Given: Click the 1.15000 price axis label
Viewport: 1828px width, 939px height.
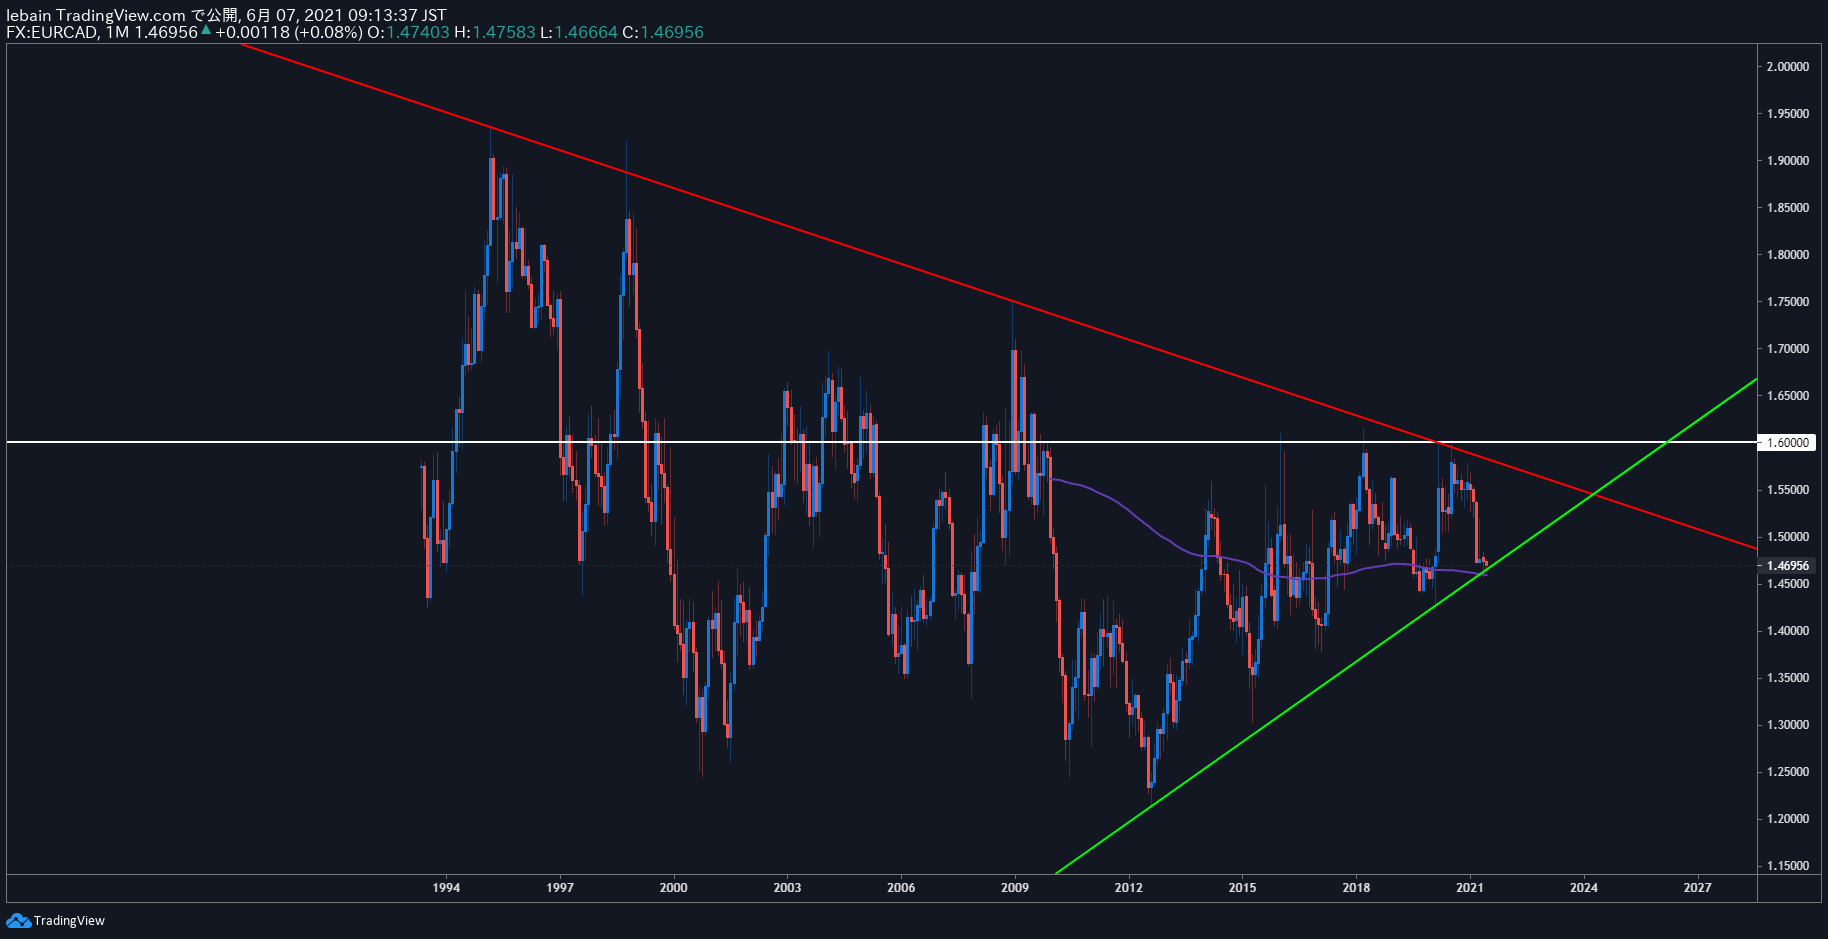Looking at the screenshot, I should (1788, 866).
